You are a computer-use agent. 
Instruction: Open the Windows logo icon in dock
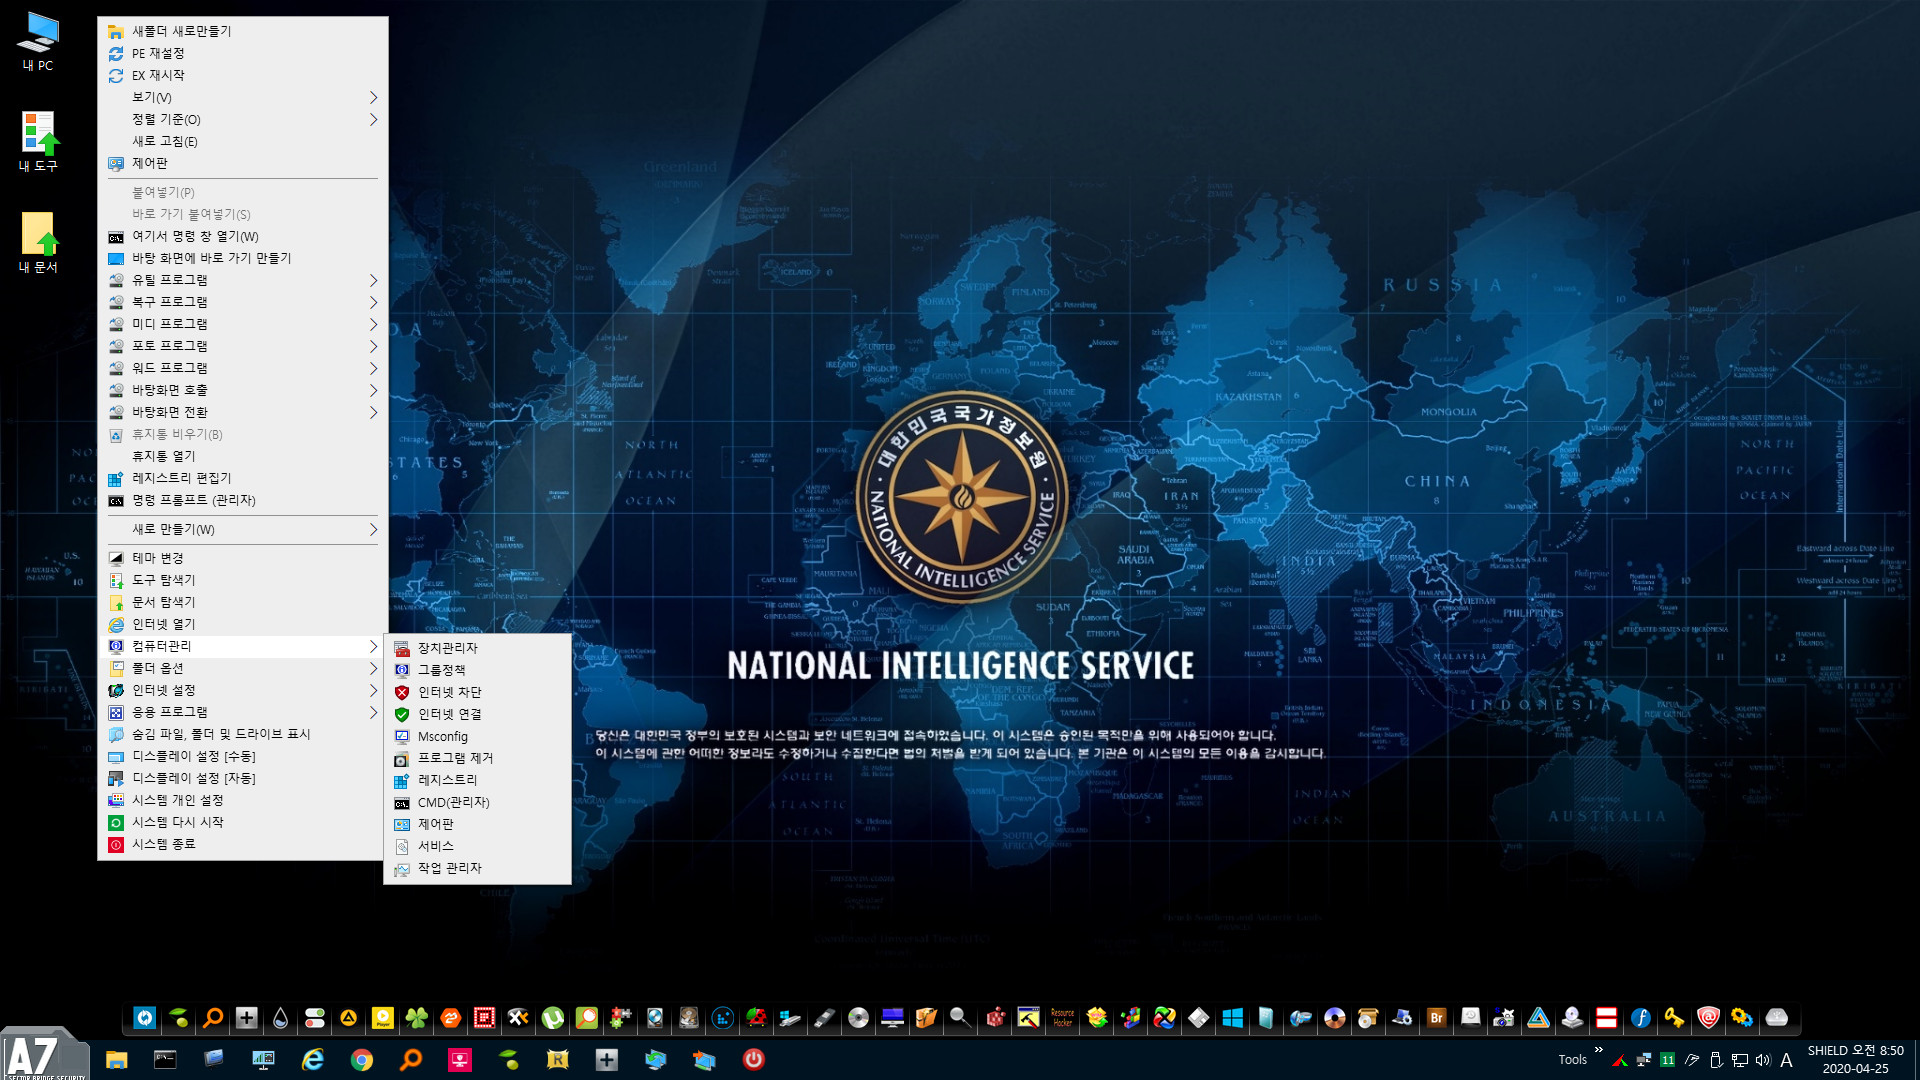(x=1233, y=1018)
